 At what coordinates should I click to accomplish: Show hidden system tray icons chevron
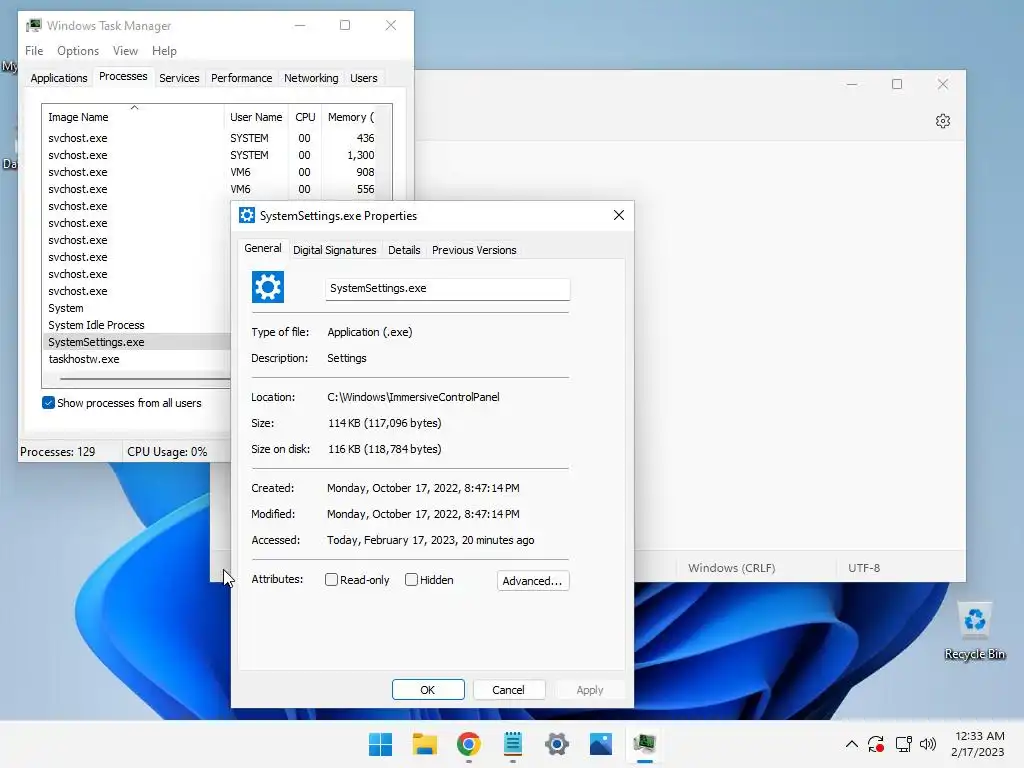852,744
